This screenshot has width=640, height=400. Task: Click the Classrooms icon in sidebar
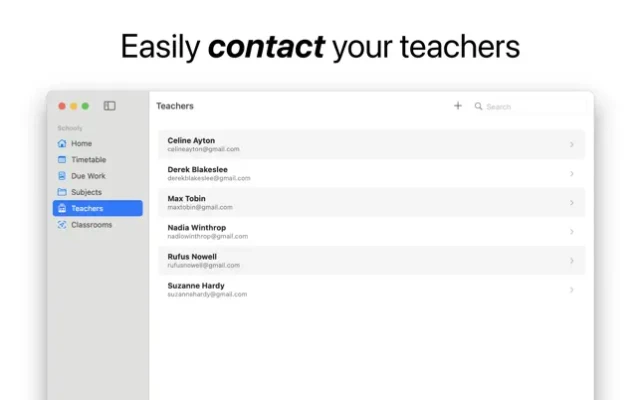click(62, 225)
